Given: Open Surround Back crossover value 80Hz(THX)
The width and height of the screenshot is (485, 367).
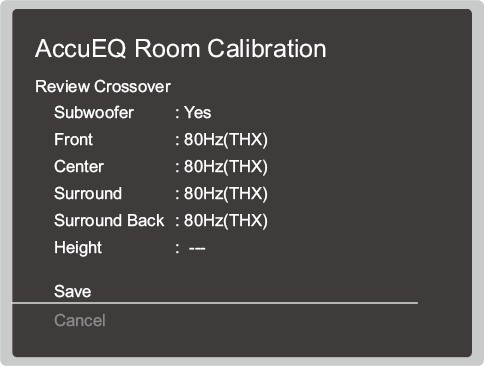Looking at the screenshot, I should pos(226,220).
